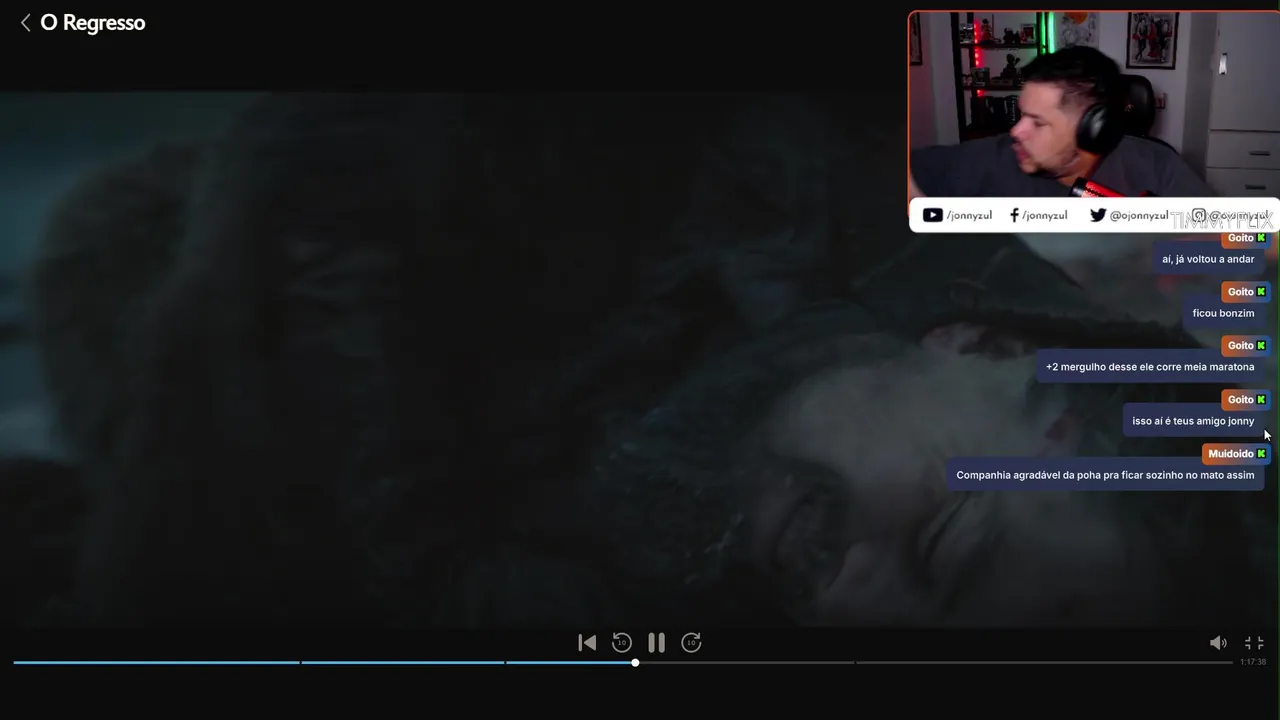The height and width of the screenshot is (720, 1280).
Task: Click the message 'isso ai é teus amigo jonny'
Action: tap(1193, 421)
